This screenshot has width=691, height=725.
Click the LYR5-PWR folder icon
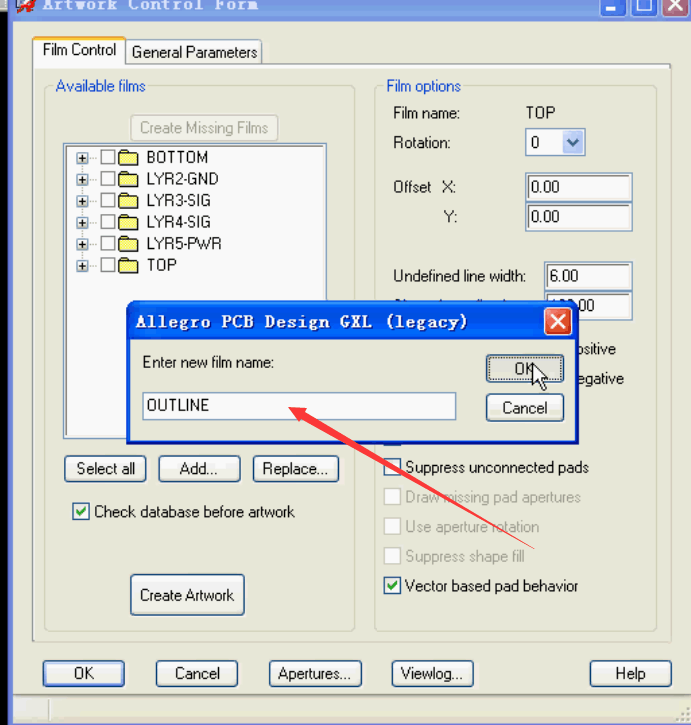128,244
